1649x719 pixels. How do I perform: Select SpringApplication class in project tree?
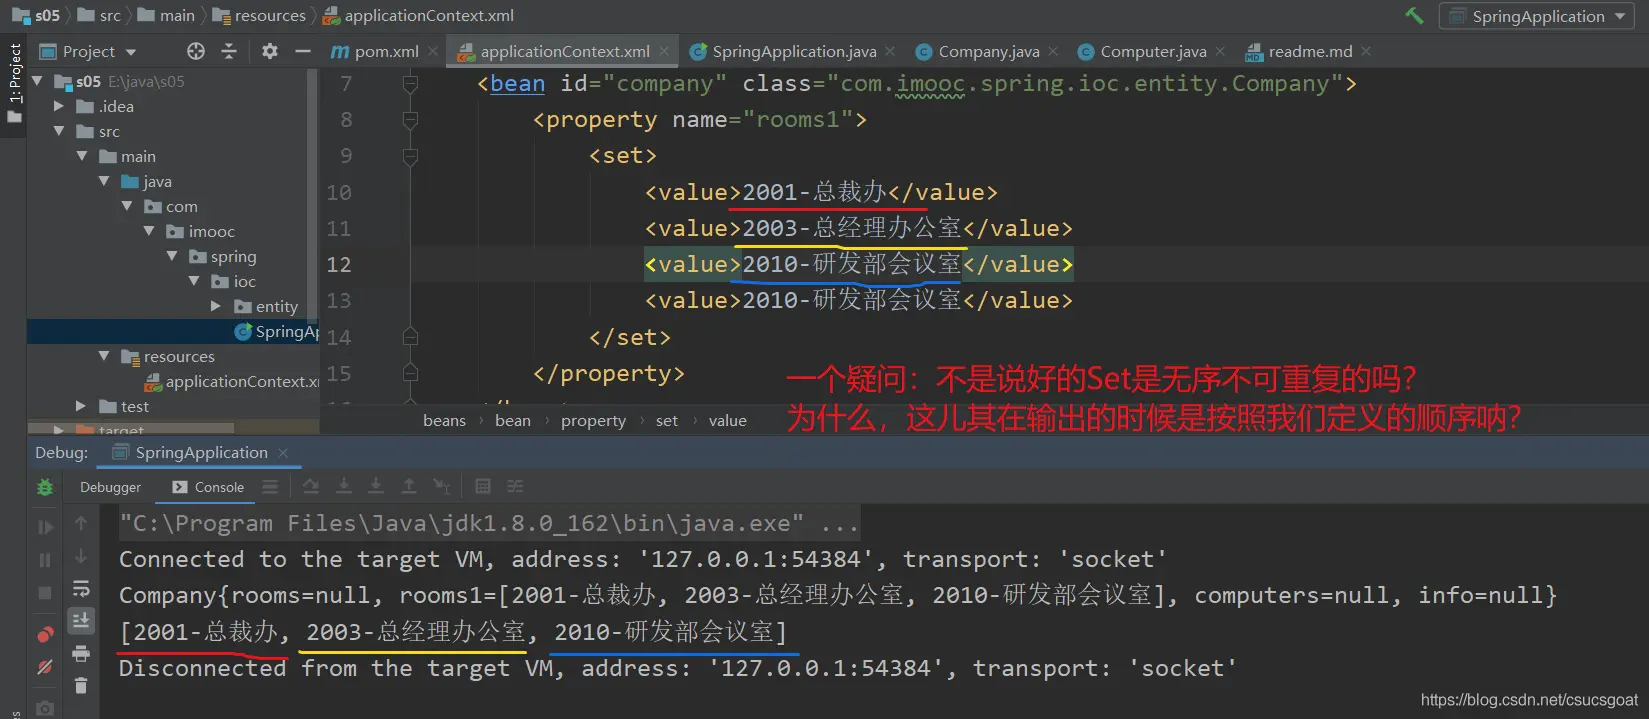coord(277,331)
